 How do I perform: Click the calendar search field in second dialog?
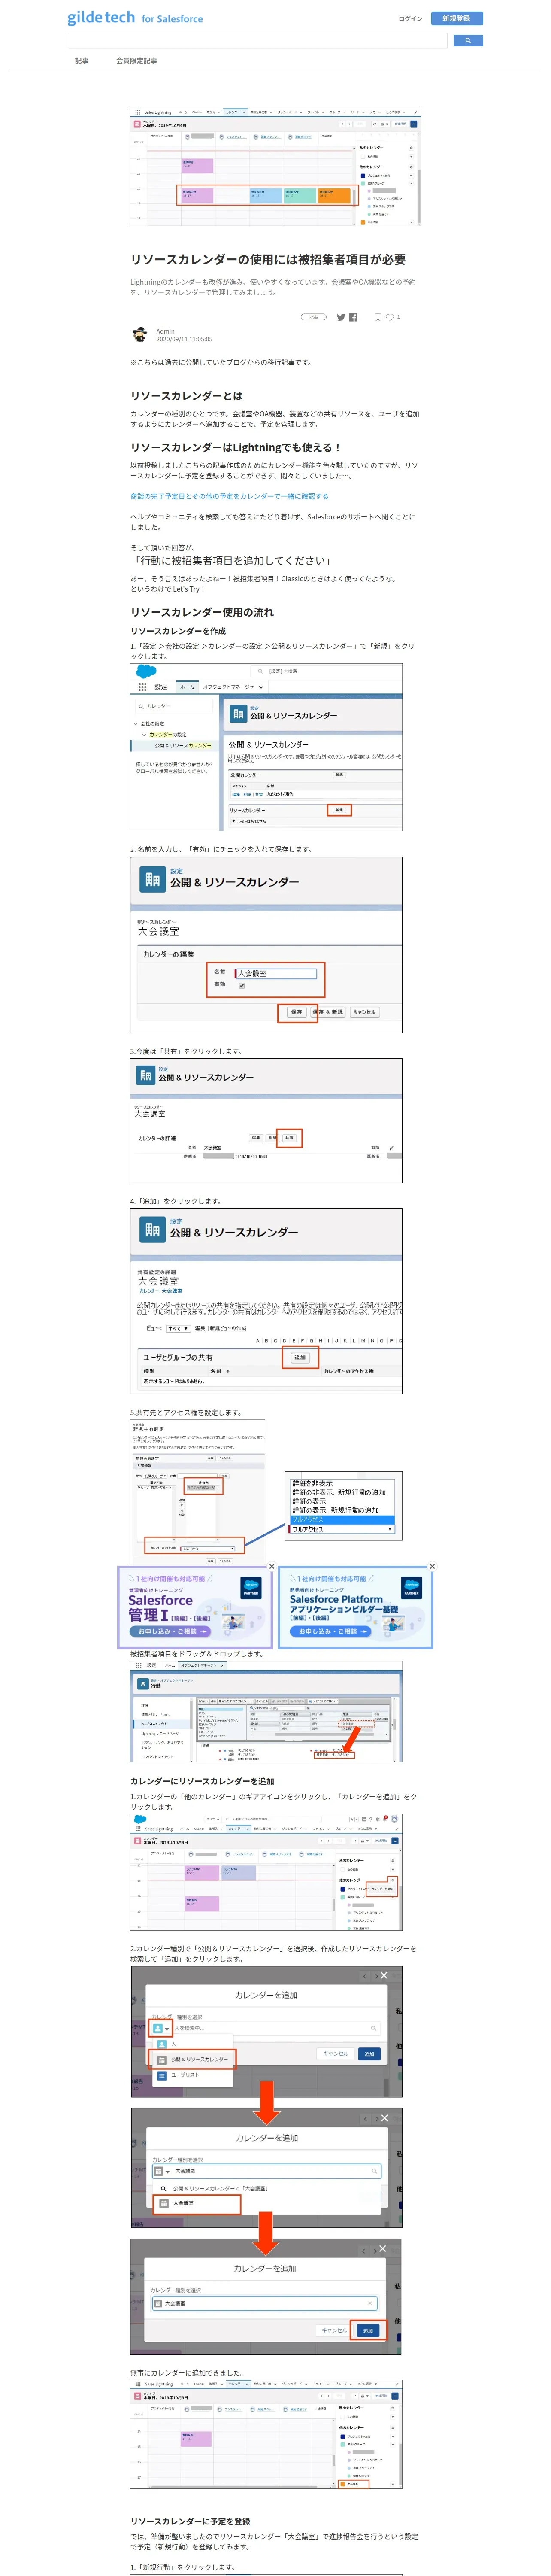(x=266, y=2171)
